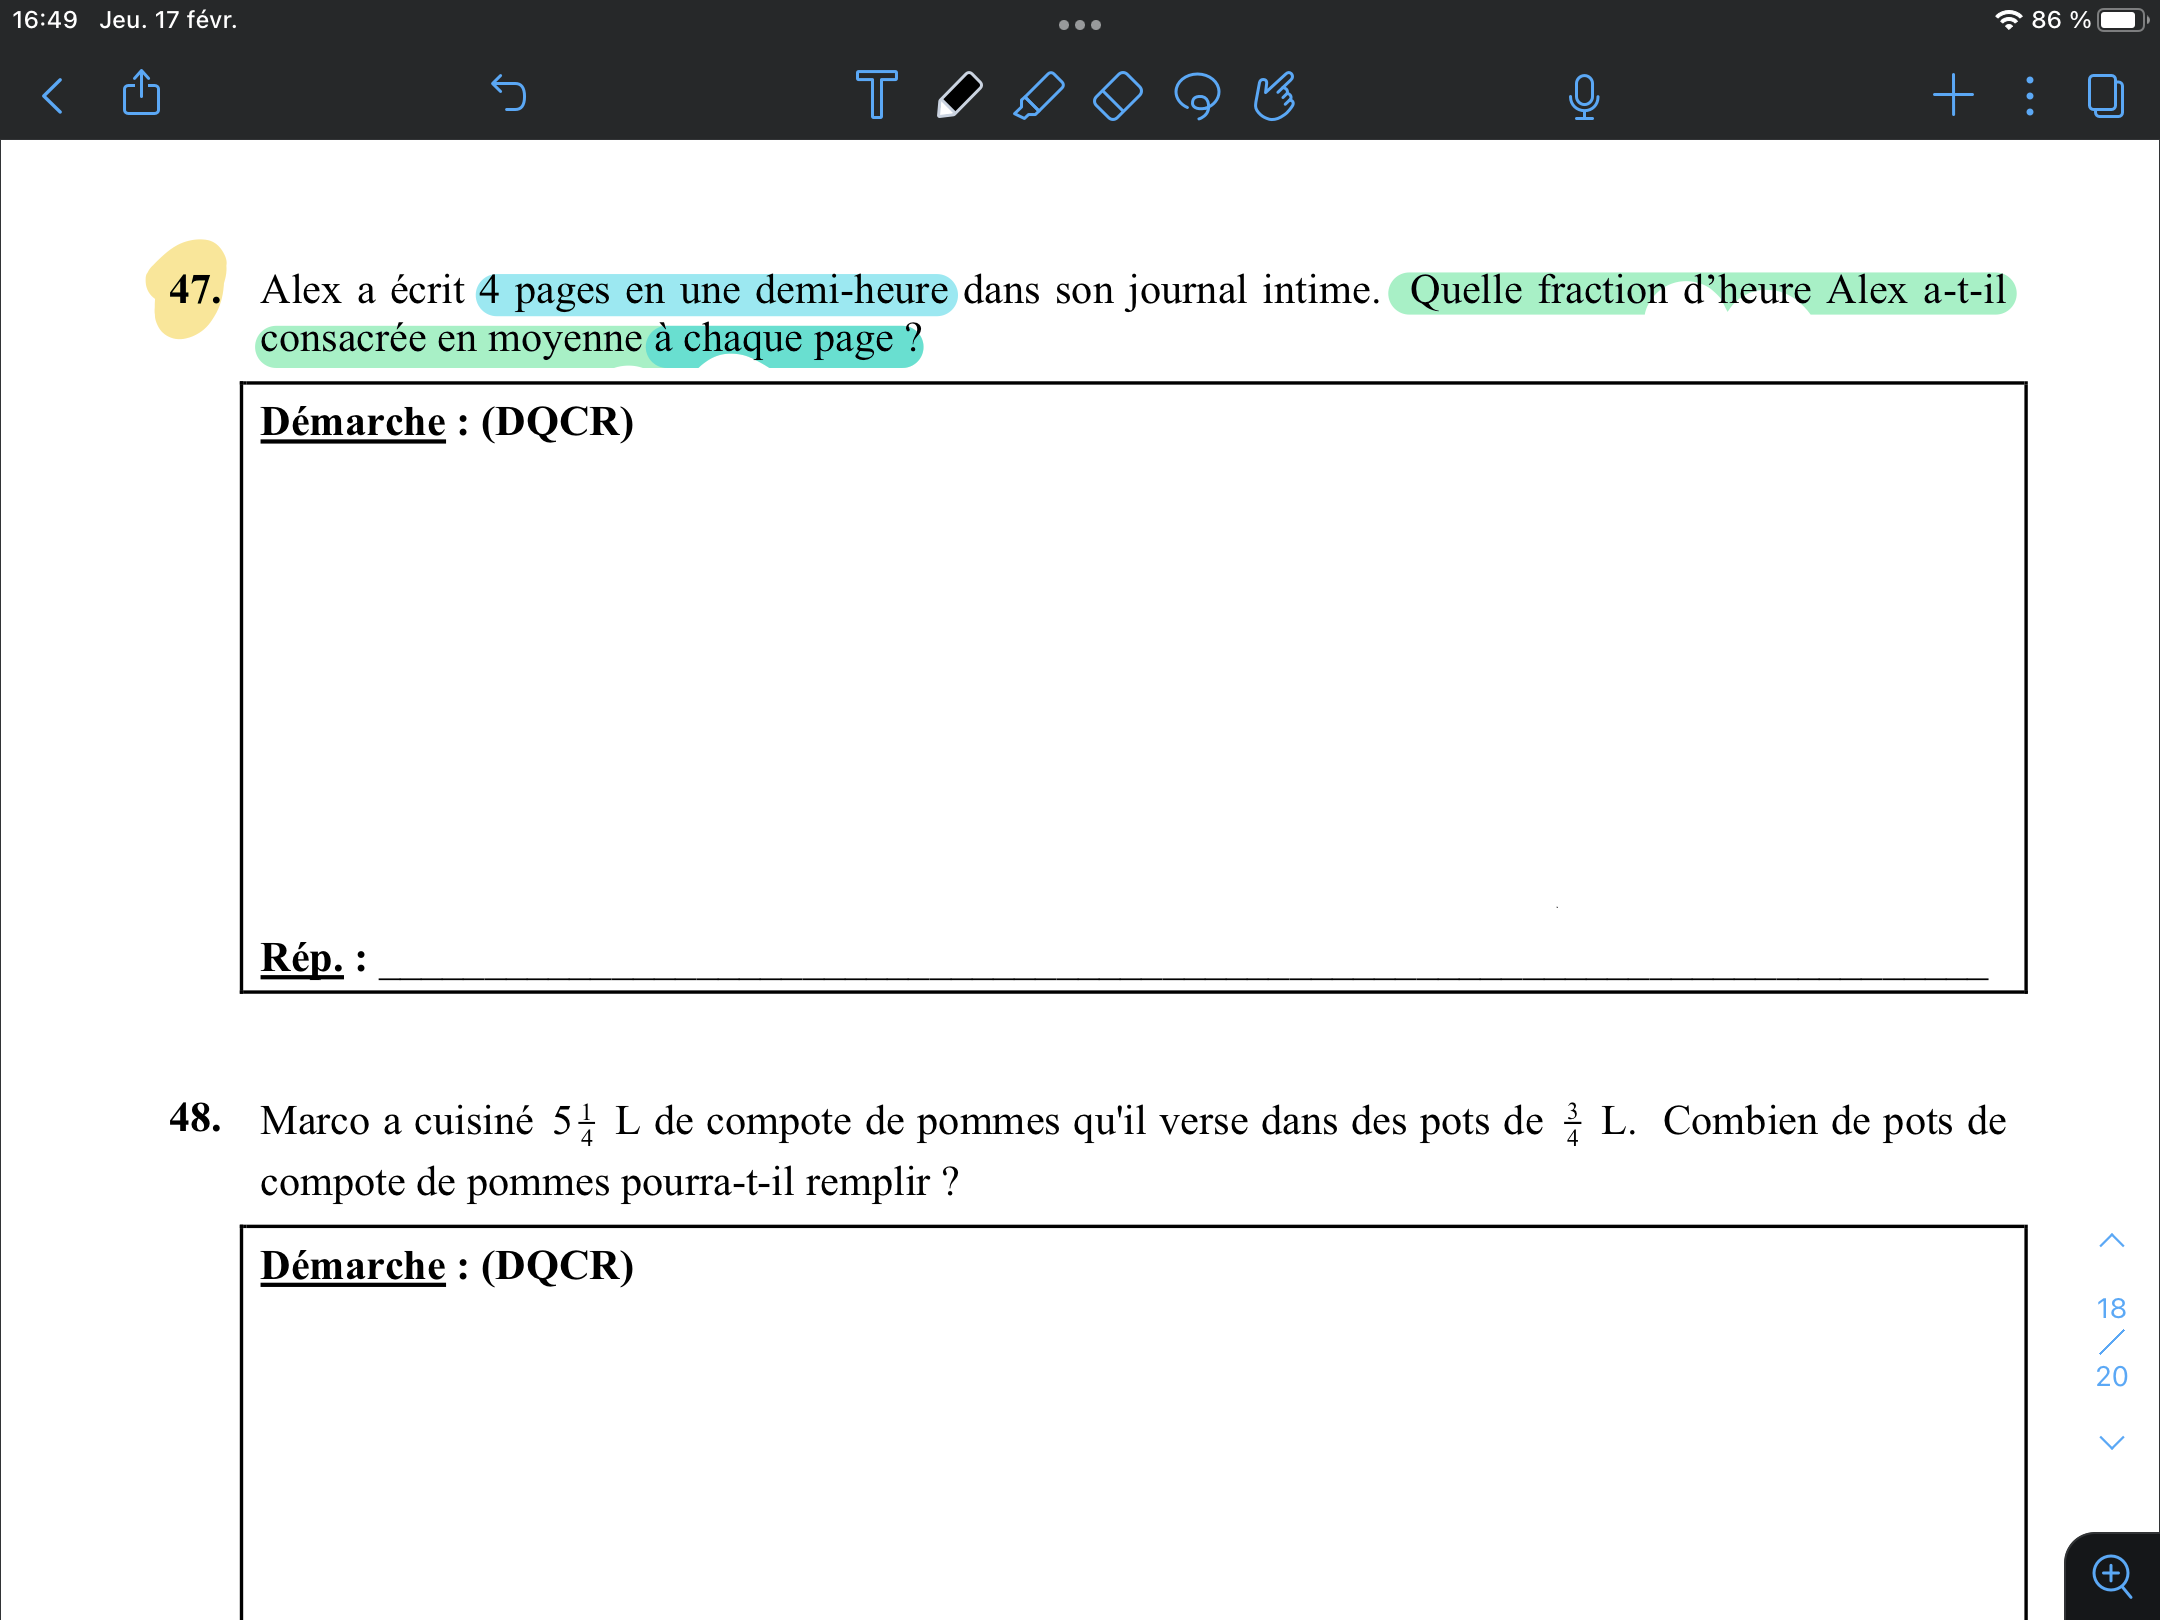Go to the next page with the down chevron
Viewport: 2160px width, 1620px height.
[2111, 1442]
